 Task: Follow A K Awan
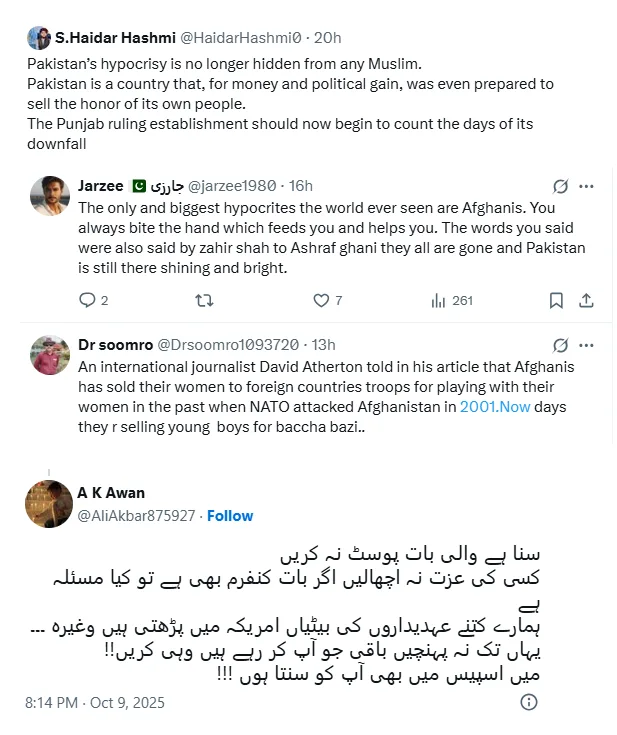230,516
